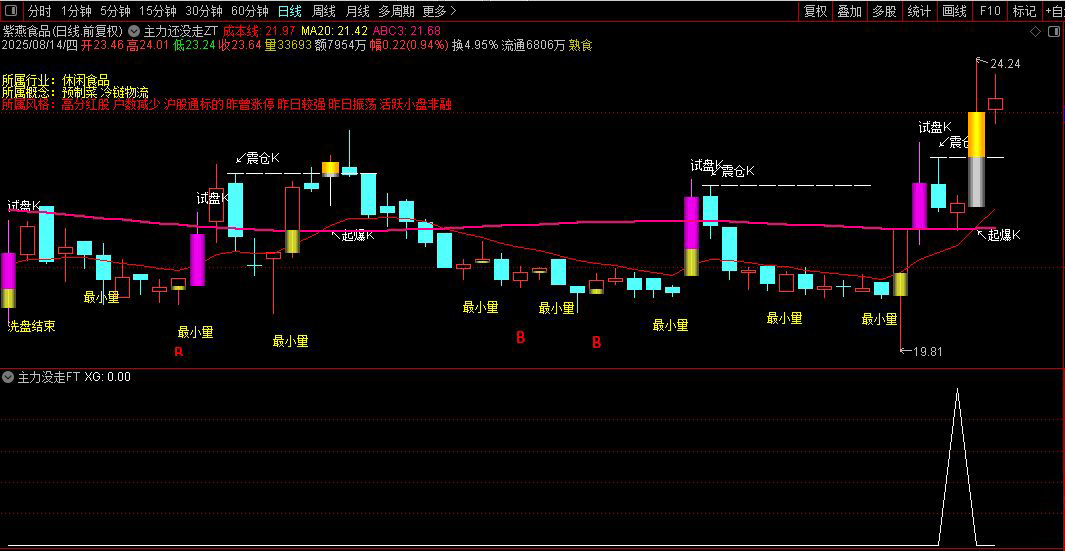Open the F10 company info
1065x551 pixels.
coord(990,11)
